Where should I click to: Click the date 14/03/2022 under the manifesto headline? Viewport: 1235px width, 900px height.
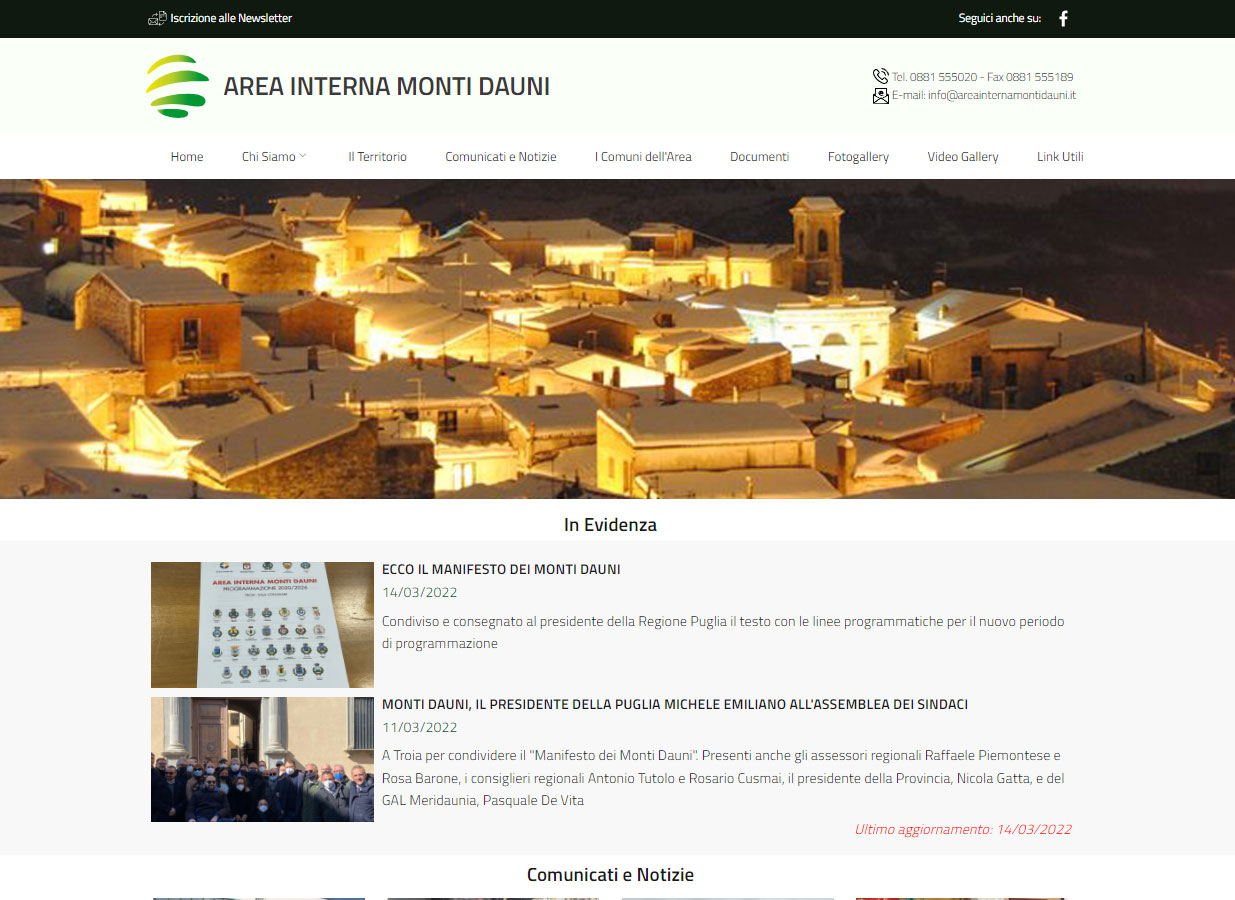[419, 593]
